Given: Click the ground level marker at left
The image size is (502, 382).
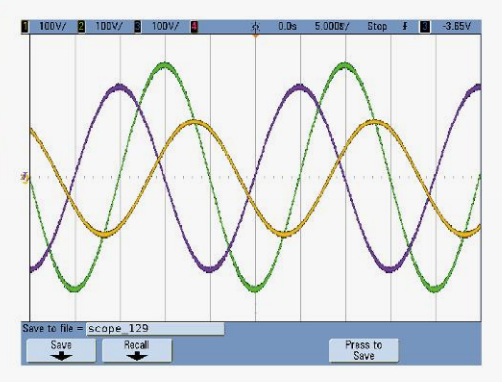Looking at the screenshot, I should (25, 177).
